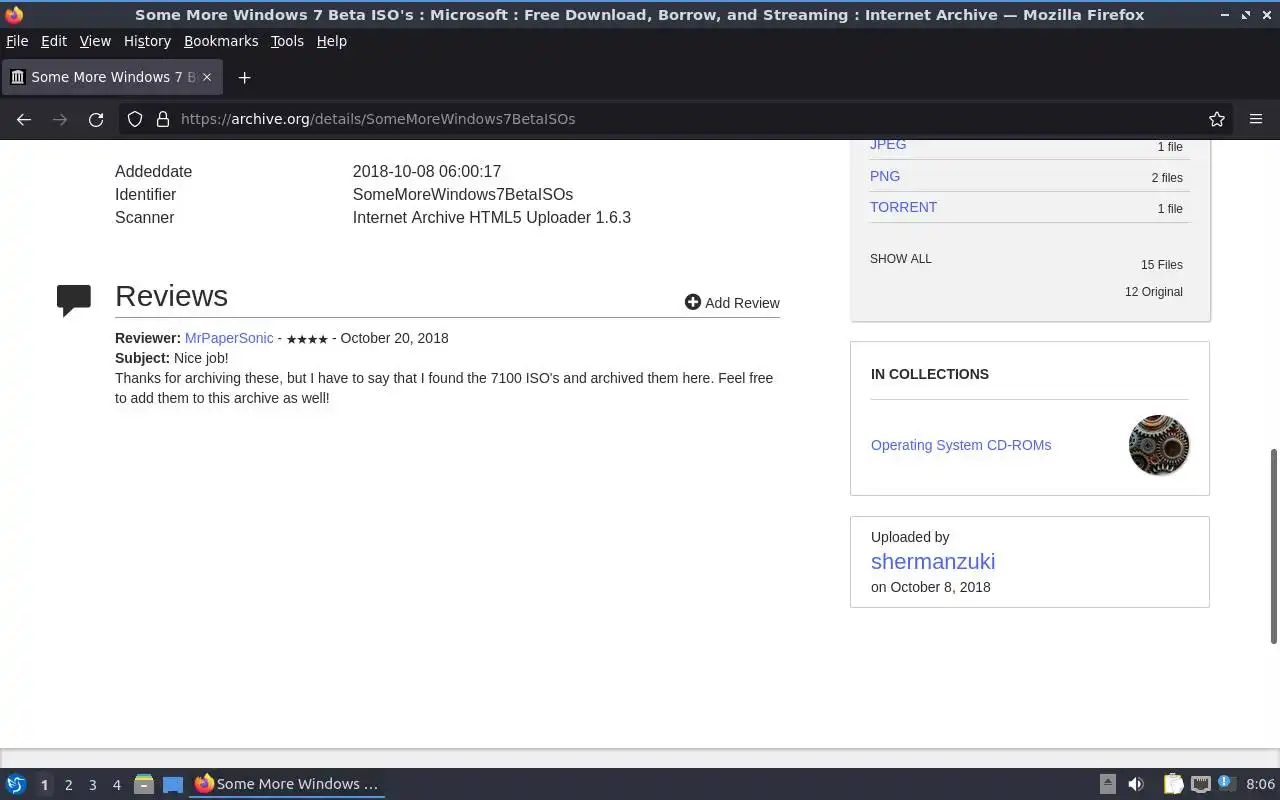This screenshot has width=1280, height=800.
Task: Click the taskbar clock showing 8:06
Action: [1260, 784]
